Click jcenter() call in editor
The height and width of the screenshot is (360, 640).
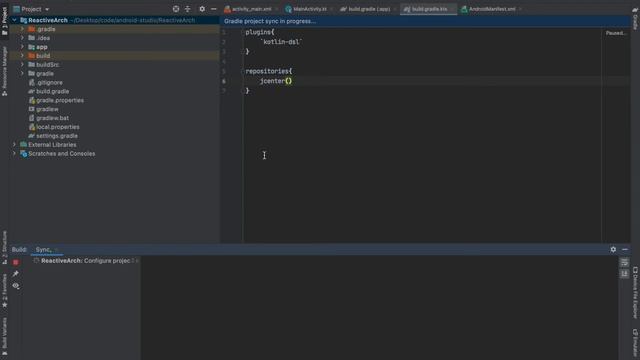click(276, 81)
